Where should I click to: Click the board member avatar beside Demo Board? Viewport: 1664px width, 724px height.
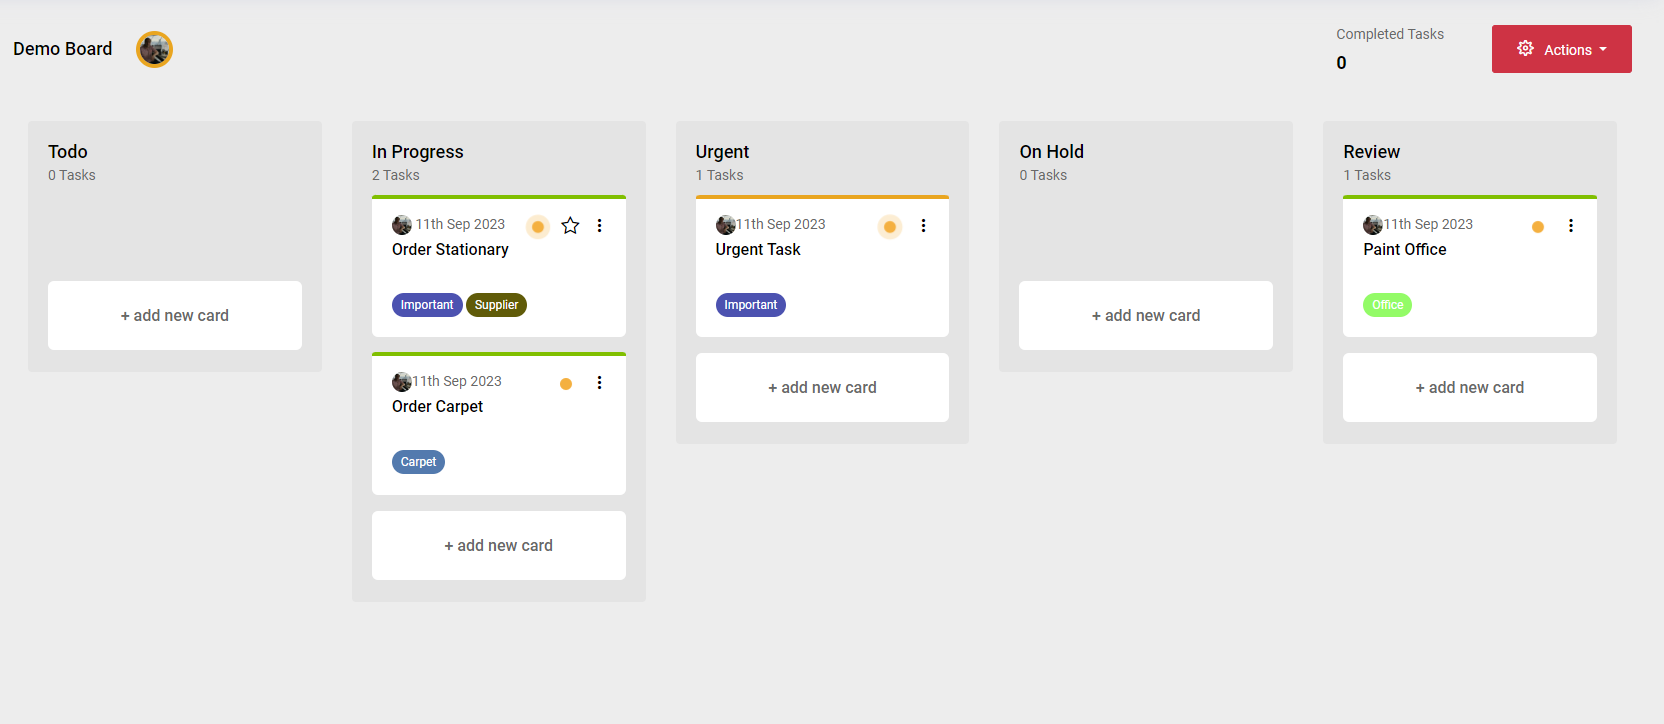tap(154, 49)
